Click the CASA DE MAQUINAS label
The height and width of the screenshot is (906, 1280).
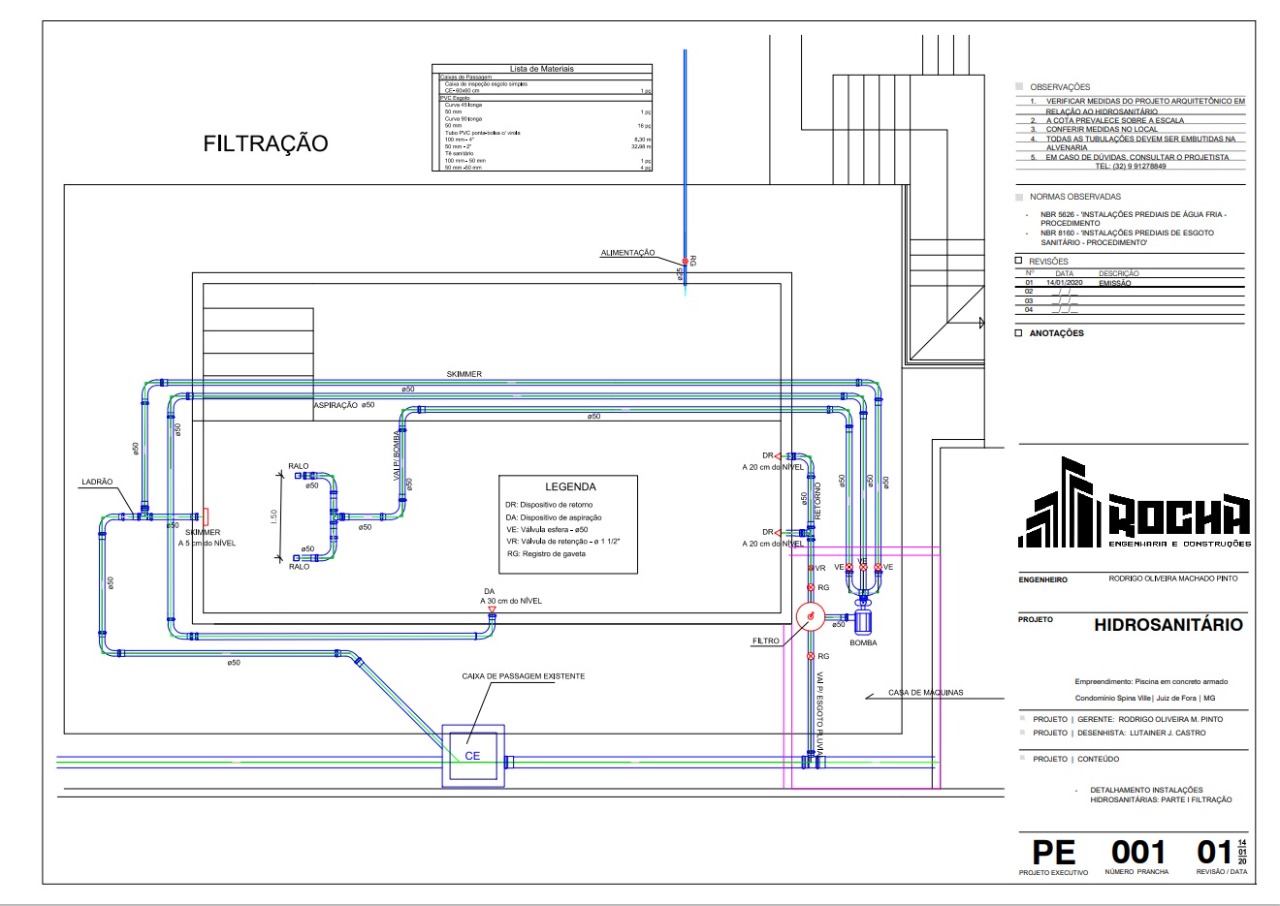click(925, 692)
